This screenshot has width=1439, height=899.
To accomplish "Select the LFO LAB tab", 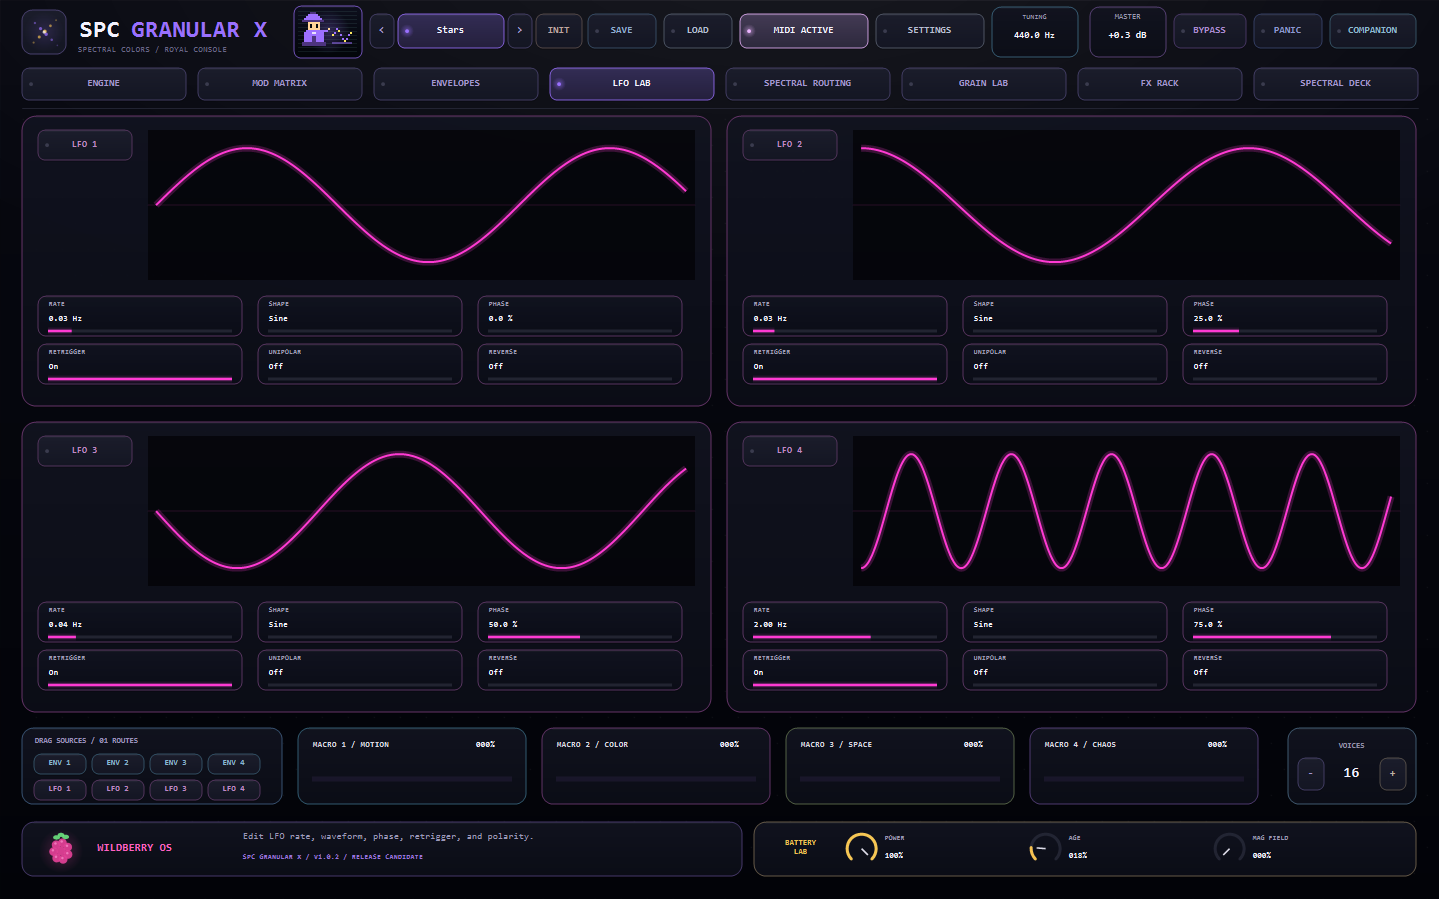I will pyautogui.click(x=632, y=84).
